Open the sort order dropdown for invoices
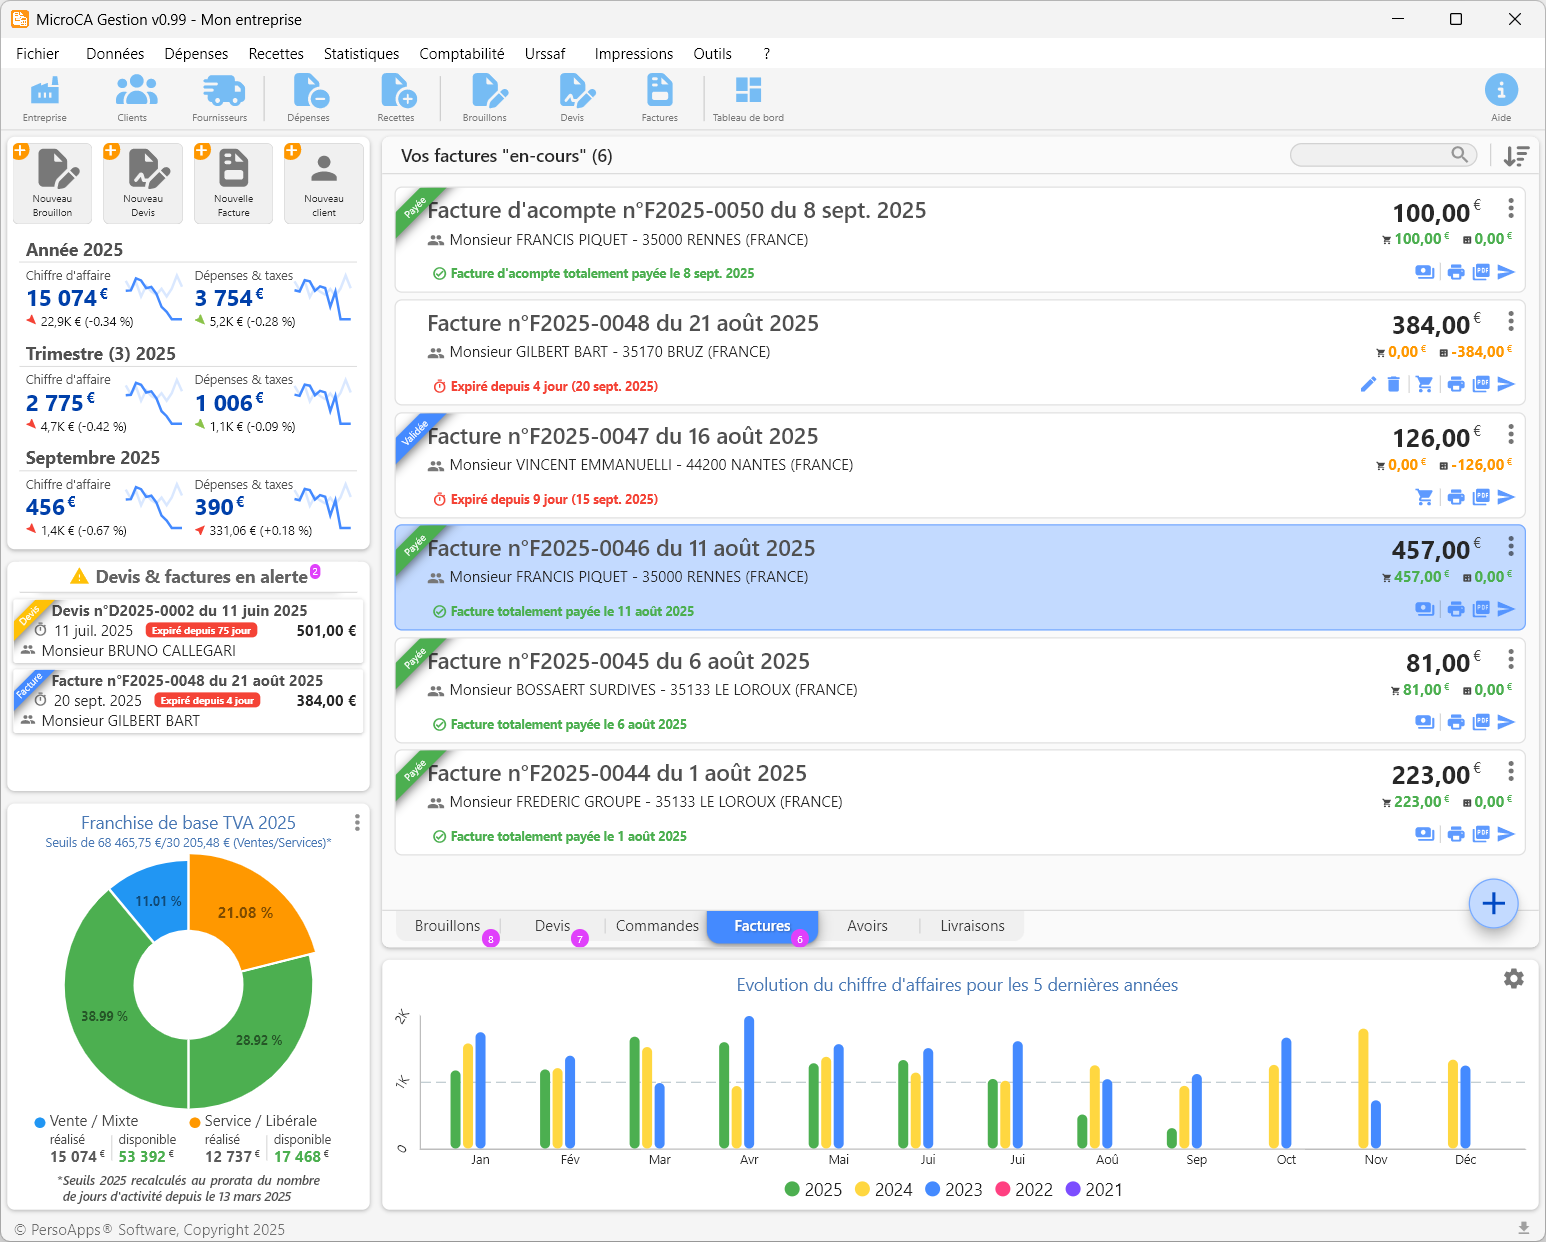Image resolution: width=1546 pixels, height=1242 pixels. (1516, 156)
